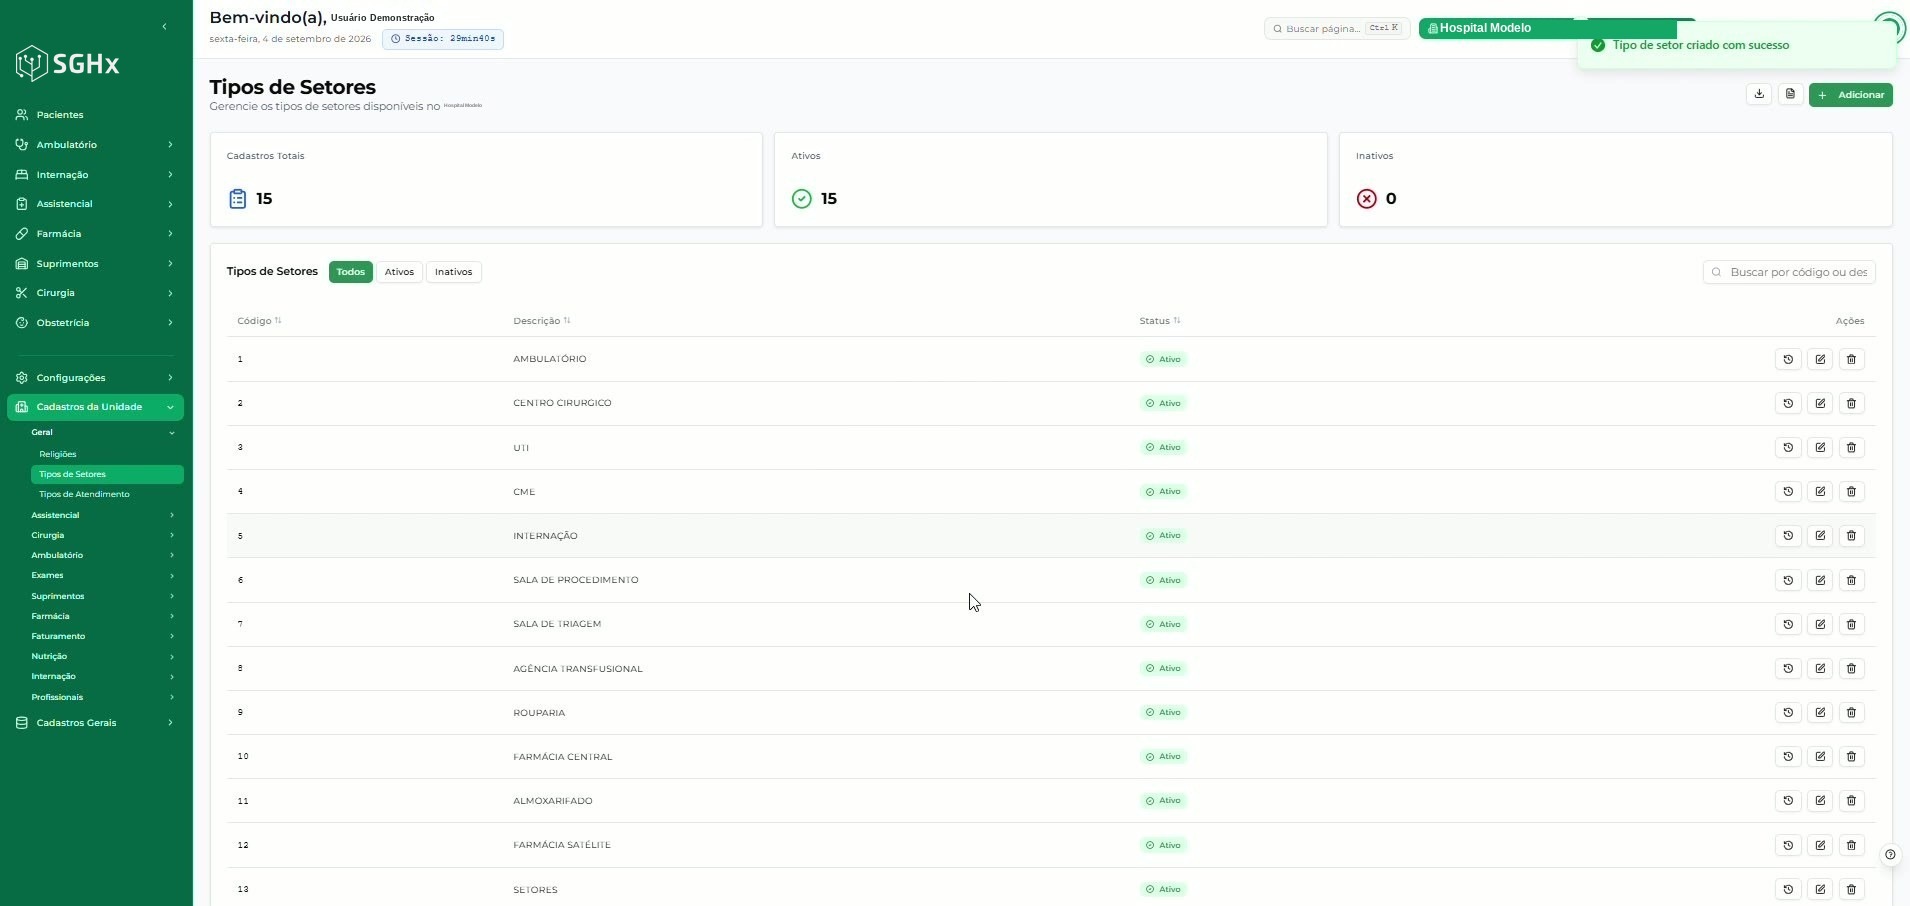Image resolution: width=1910 pixels, height=906 pixels.
Task: Switch to the Ativos filter tab
Action: pyautogui.click(x=399, y=272)
